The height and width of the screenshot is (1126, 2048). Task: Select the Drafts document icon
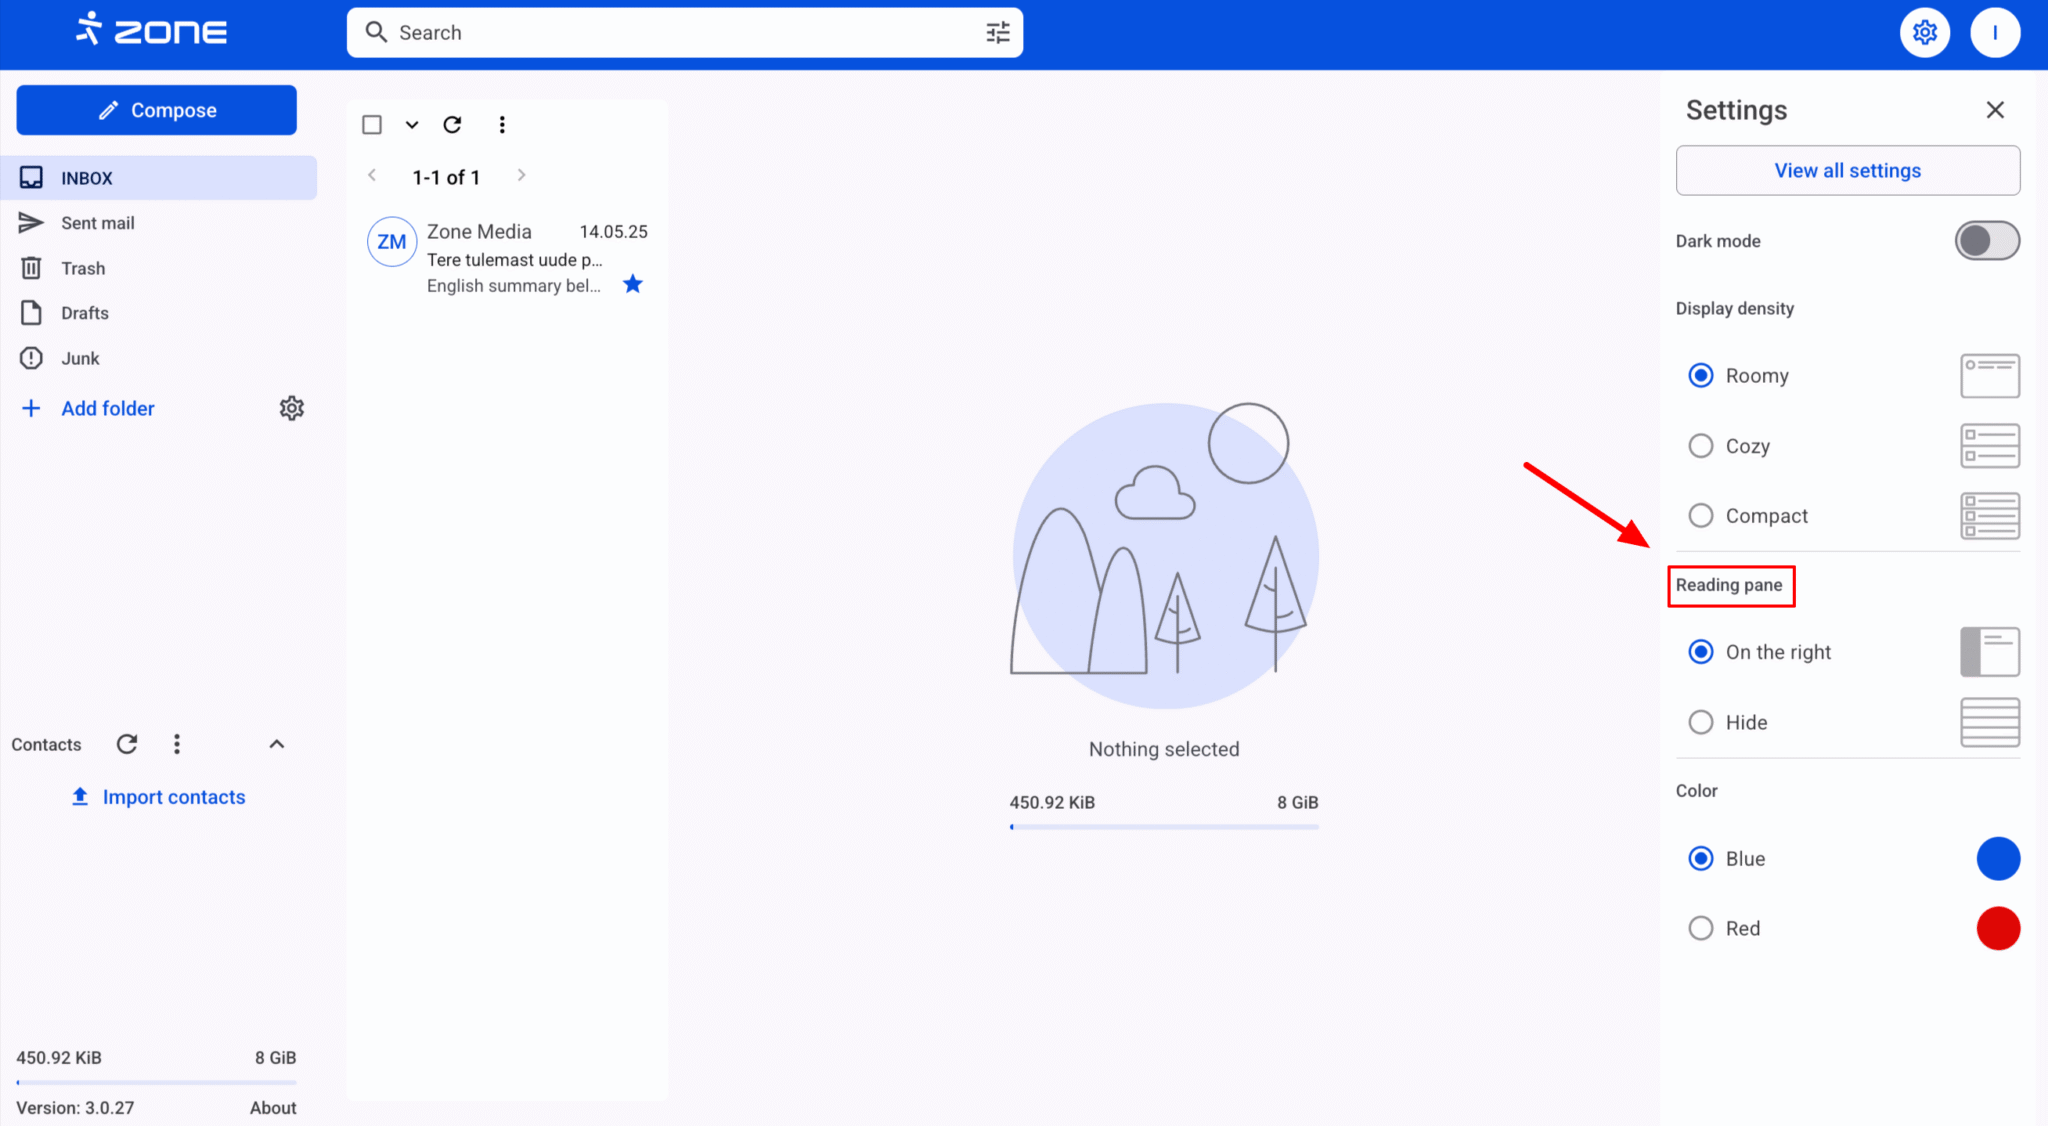tap(31, 312)
